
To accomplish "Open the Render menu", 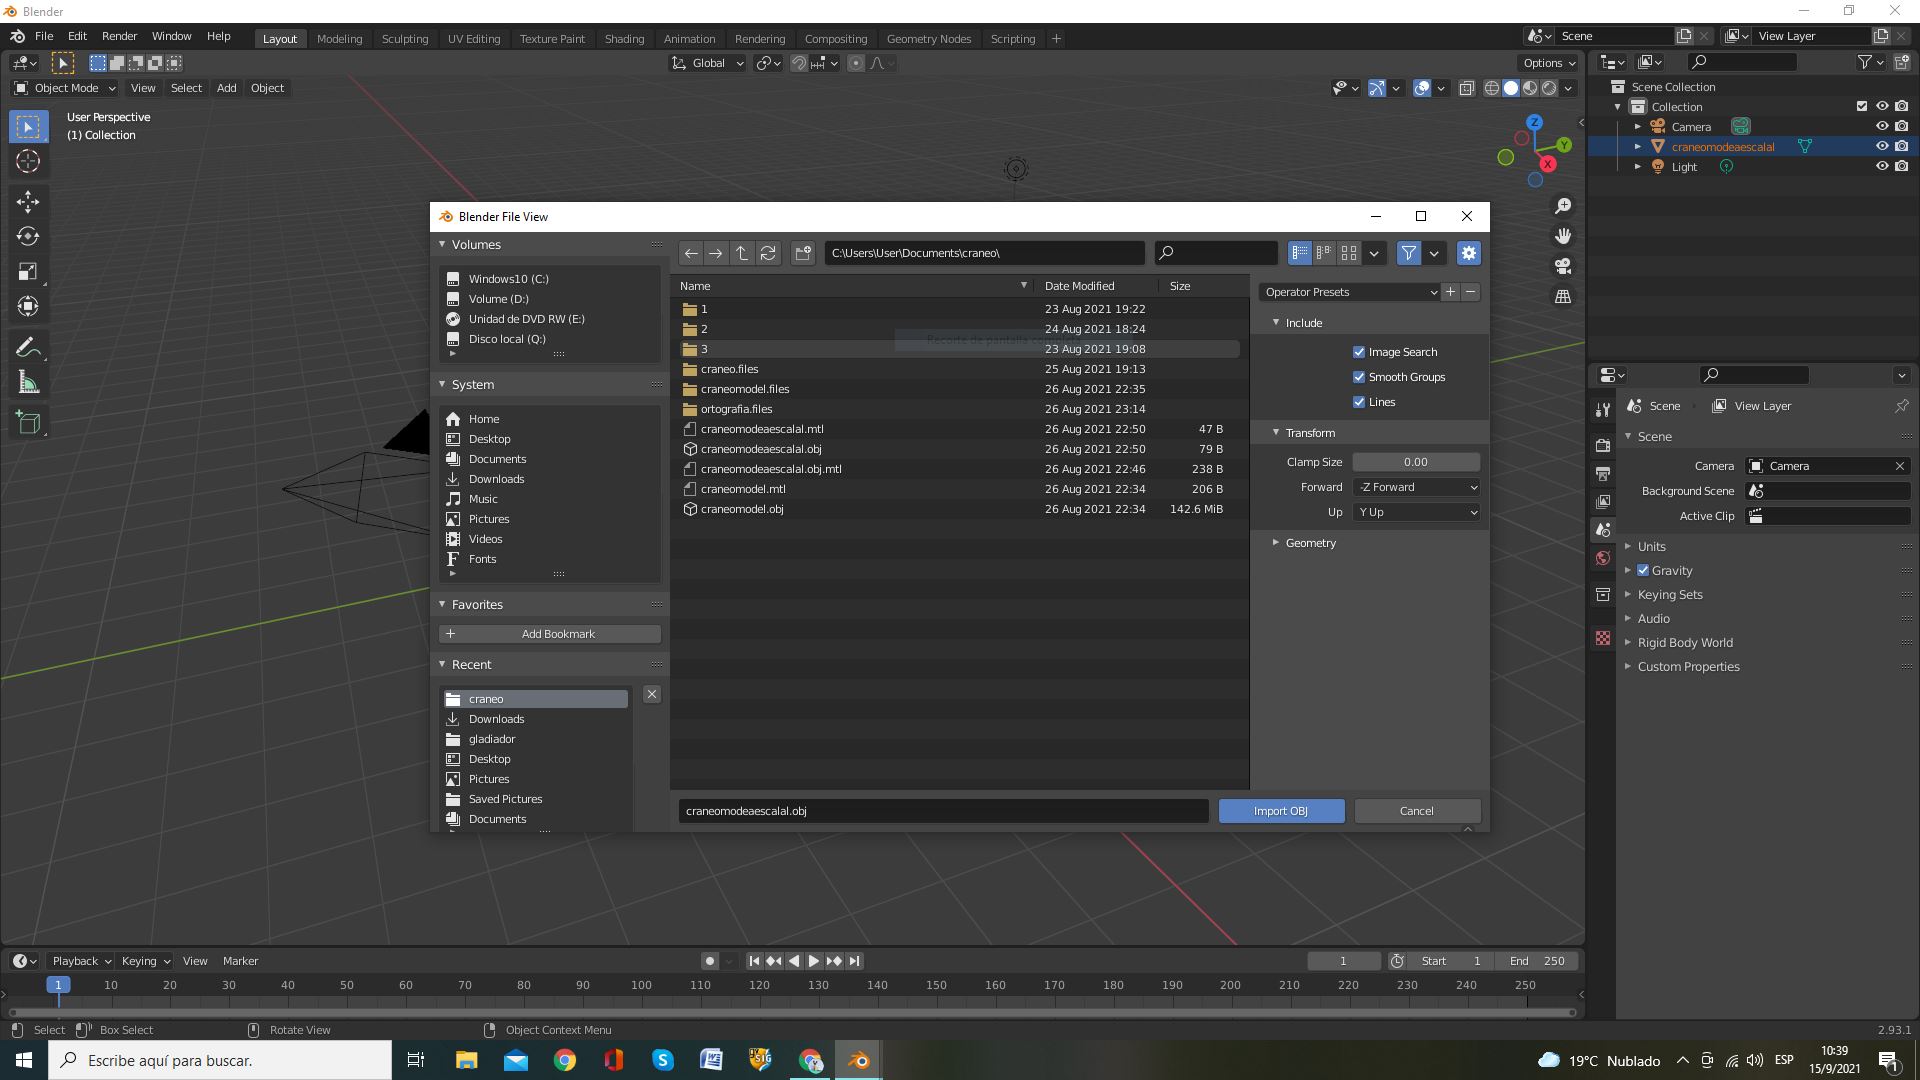I will coord(119,36).
